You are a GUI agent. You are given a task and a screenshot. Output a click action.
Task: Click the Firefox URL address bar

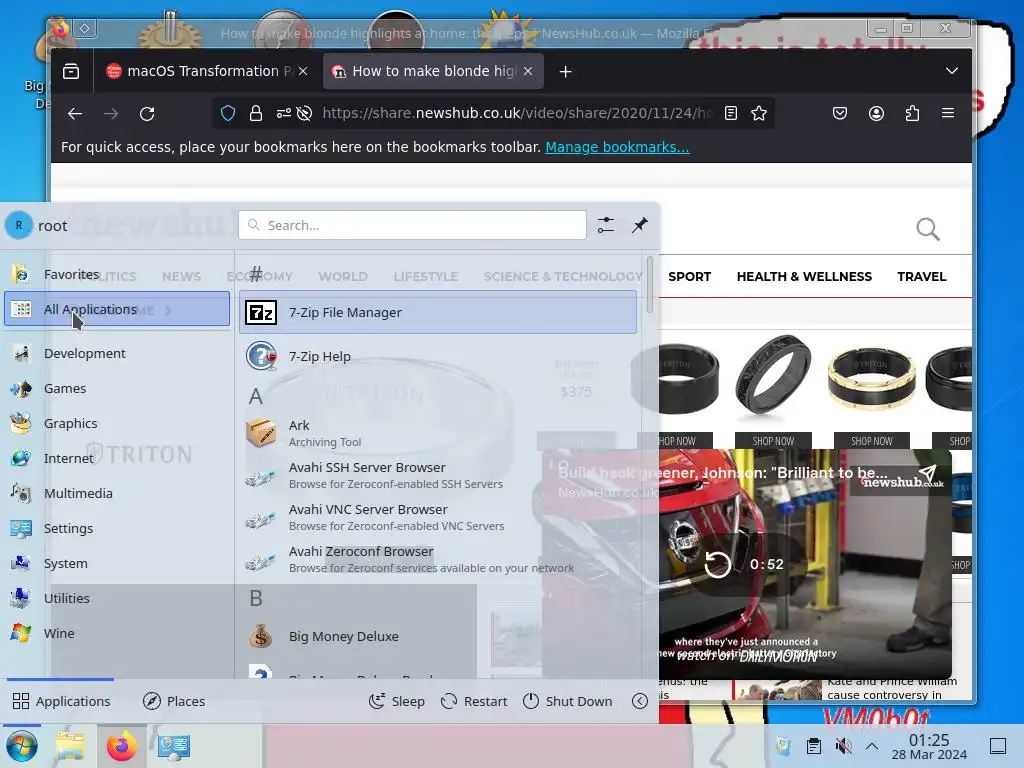518,114
